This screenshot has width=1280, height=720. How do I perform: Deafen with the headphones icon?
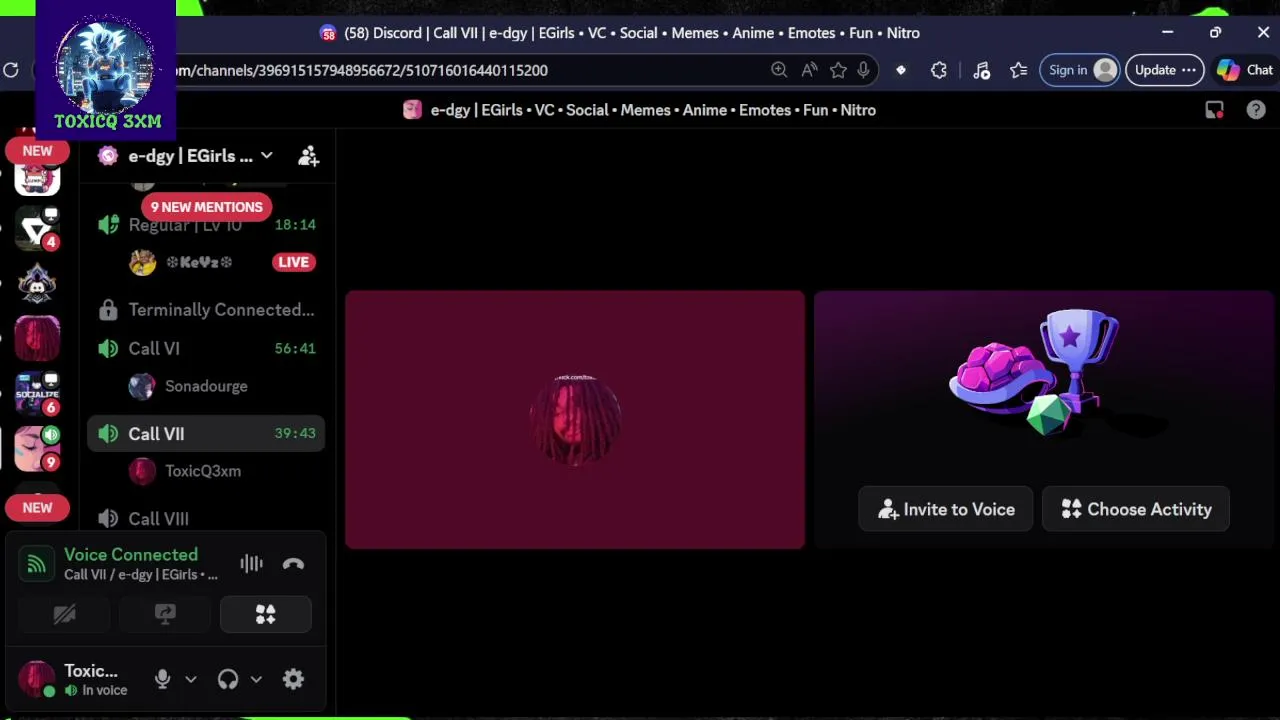point(228,679)
